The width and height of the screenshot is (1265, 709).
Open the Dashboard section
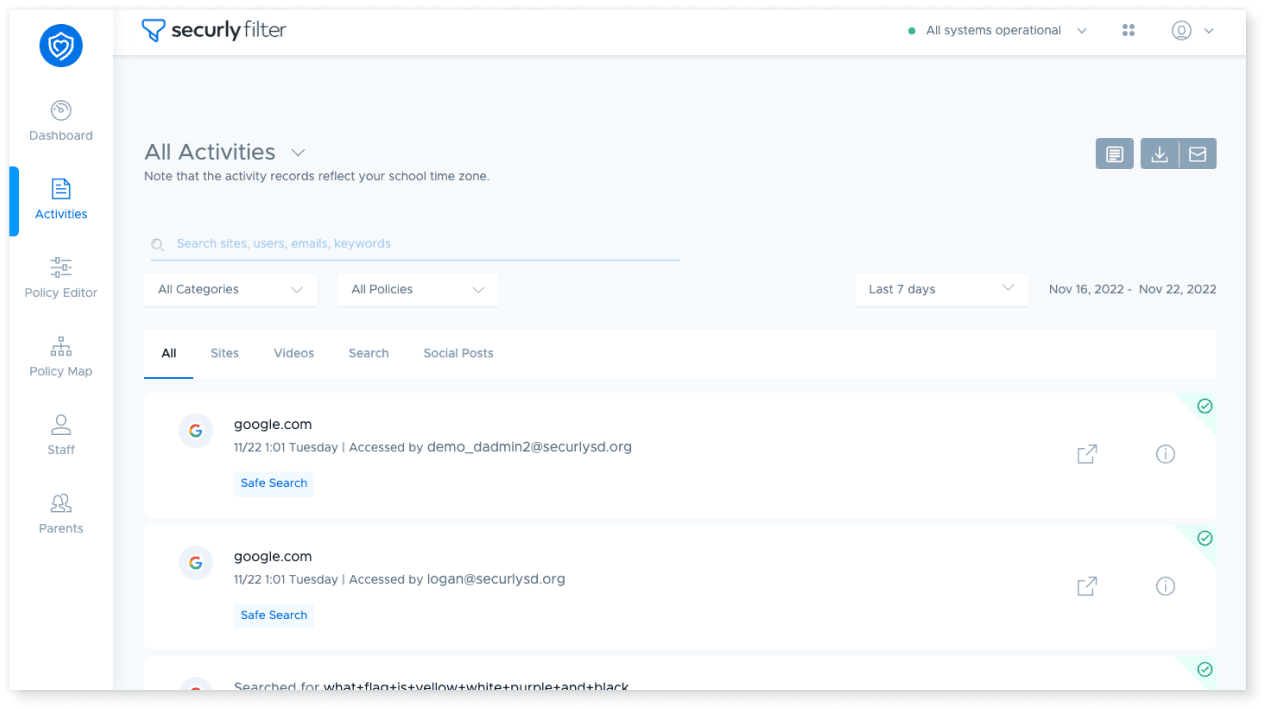coord(61,121)
